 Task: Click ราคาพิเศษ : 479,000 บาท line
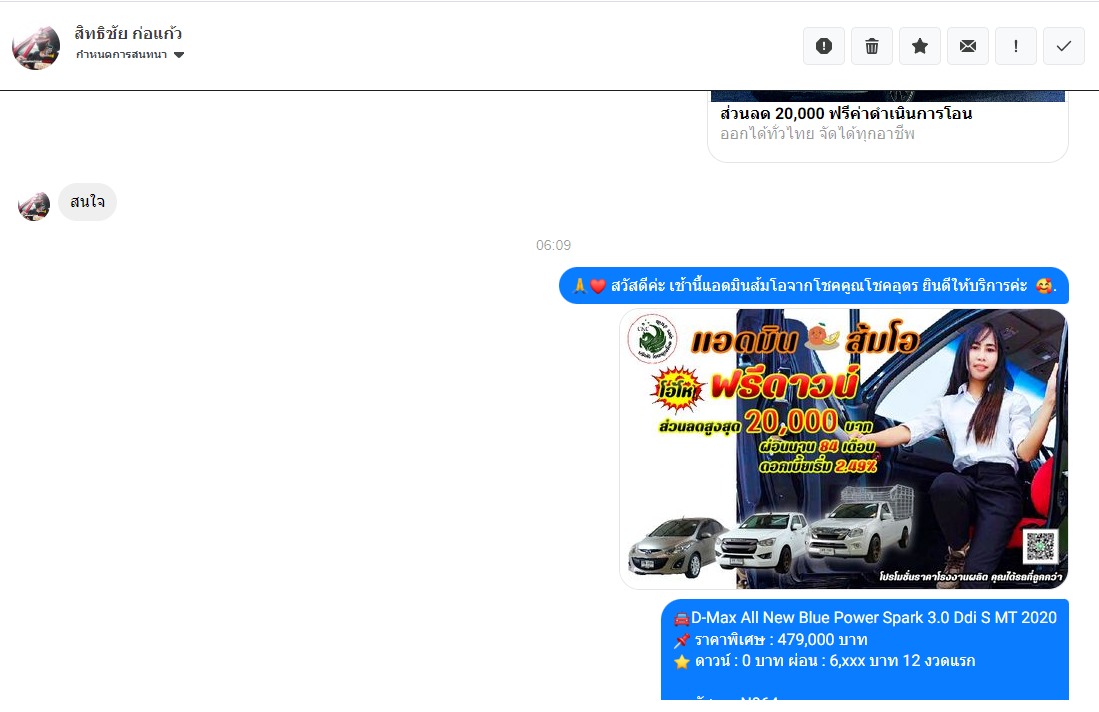point(771,639)
